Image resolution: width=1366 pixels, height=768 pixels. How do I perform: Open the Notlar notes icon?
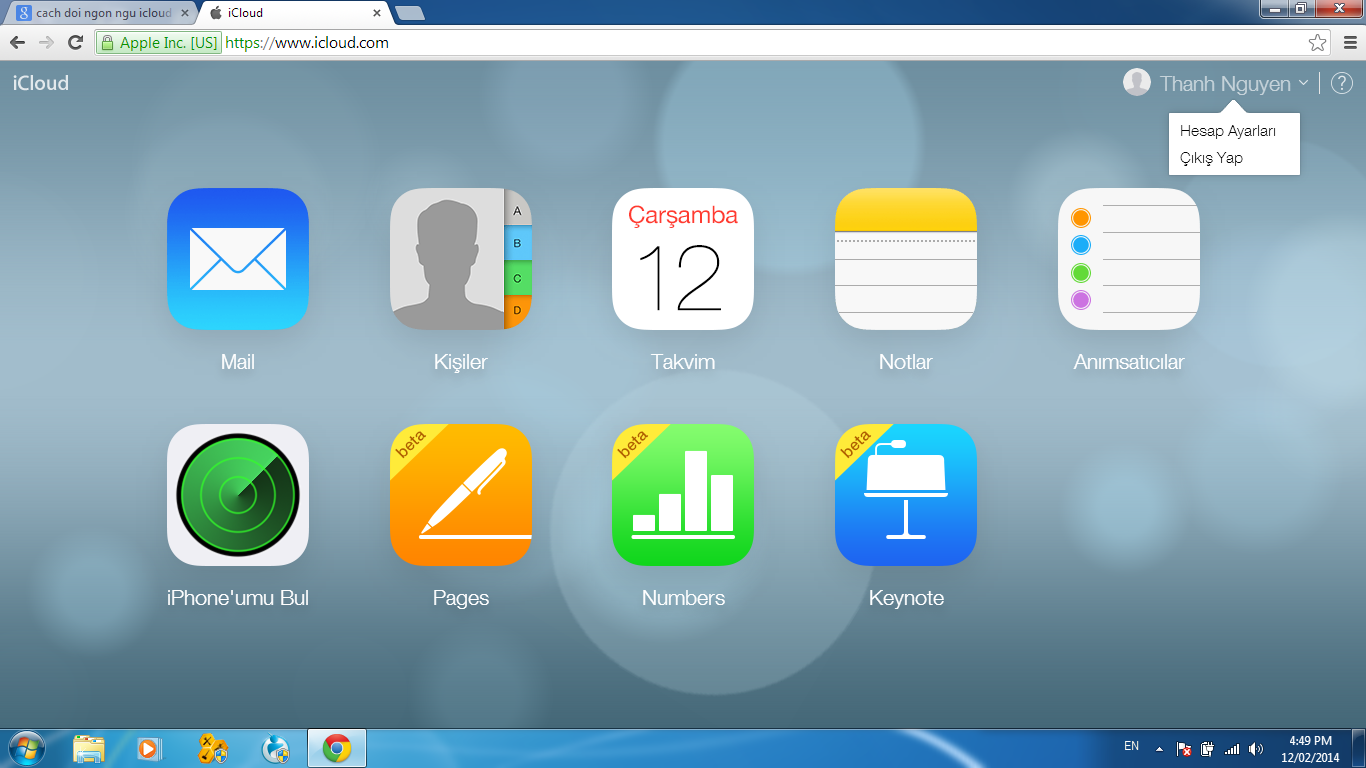[x=906, y=259]
